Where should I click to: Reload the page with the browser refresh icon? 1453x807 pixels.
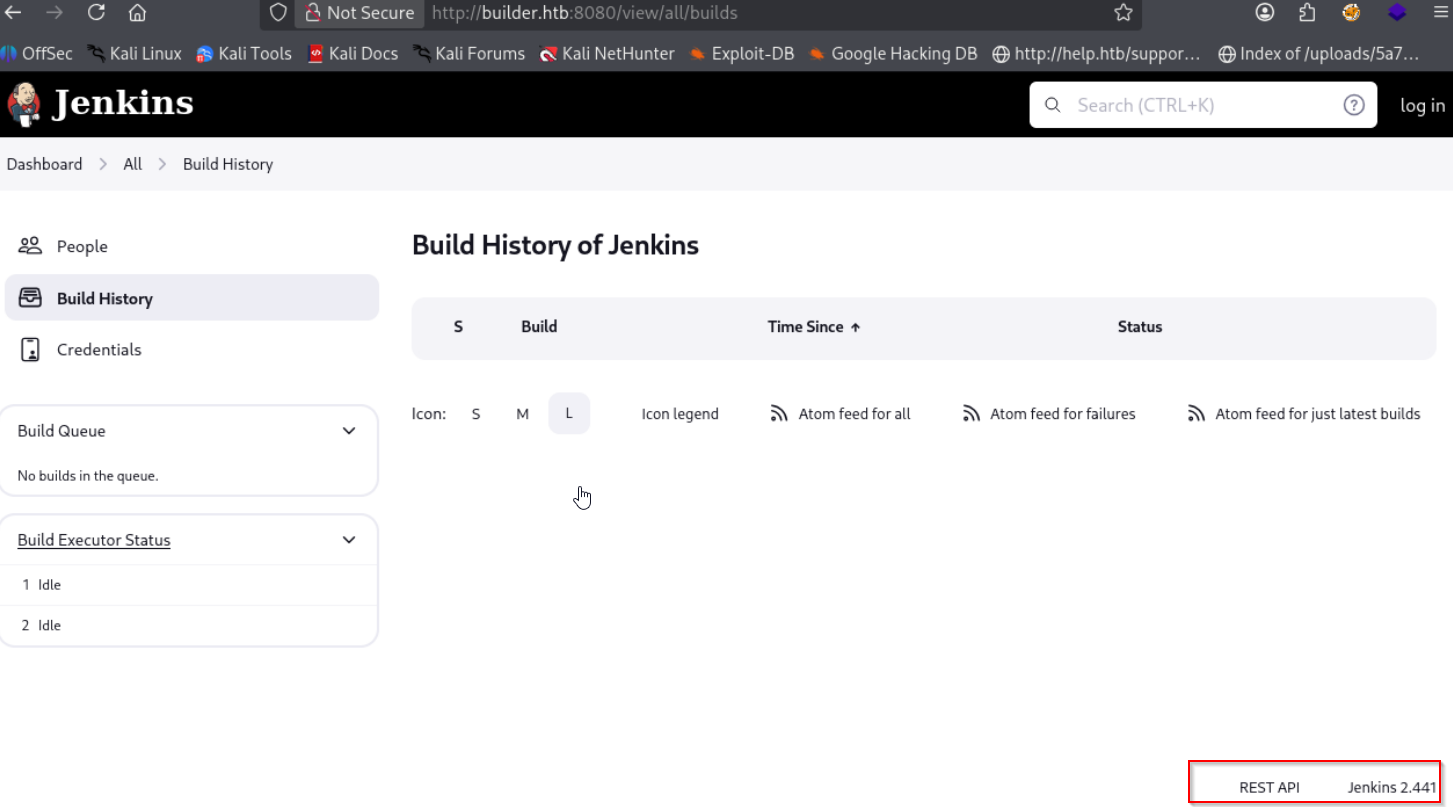click(96, 13)
